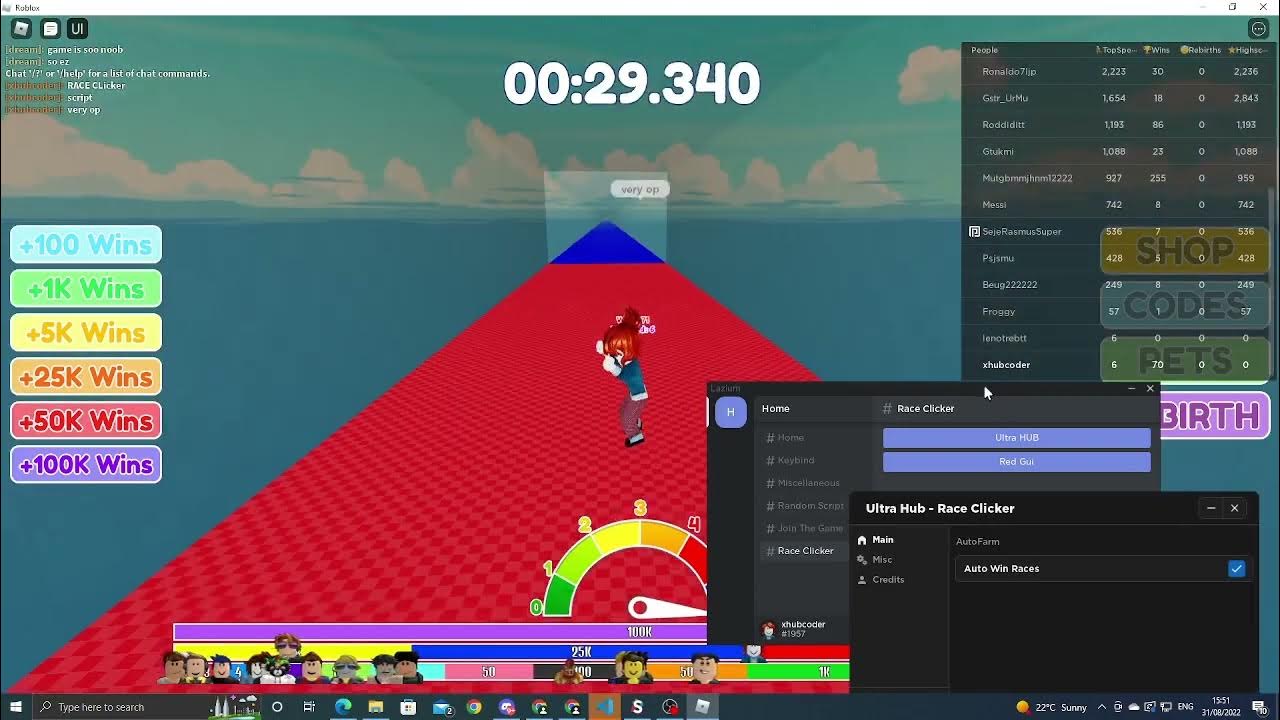1280x720 pixels.
Task: Open the Roblox menu icon
Action: 21,29
